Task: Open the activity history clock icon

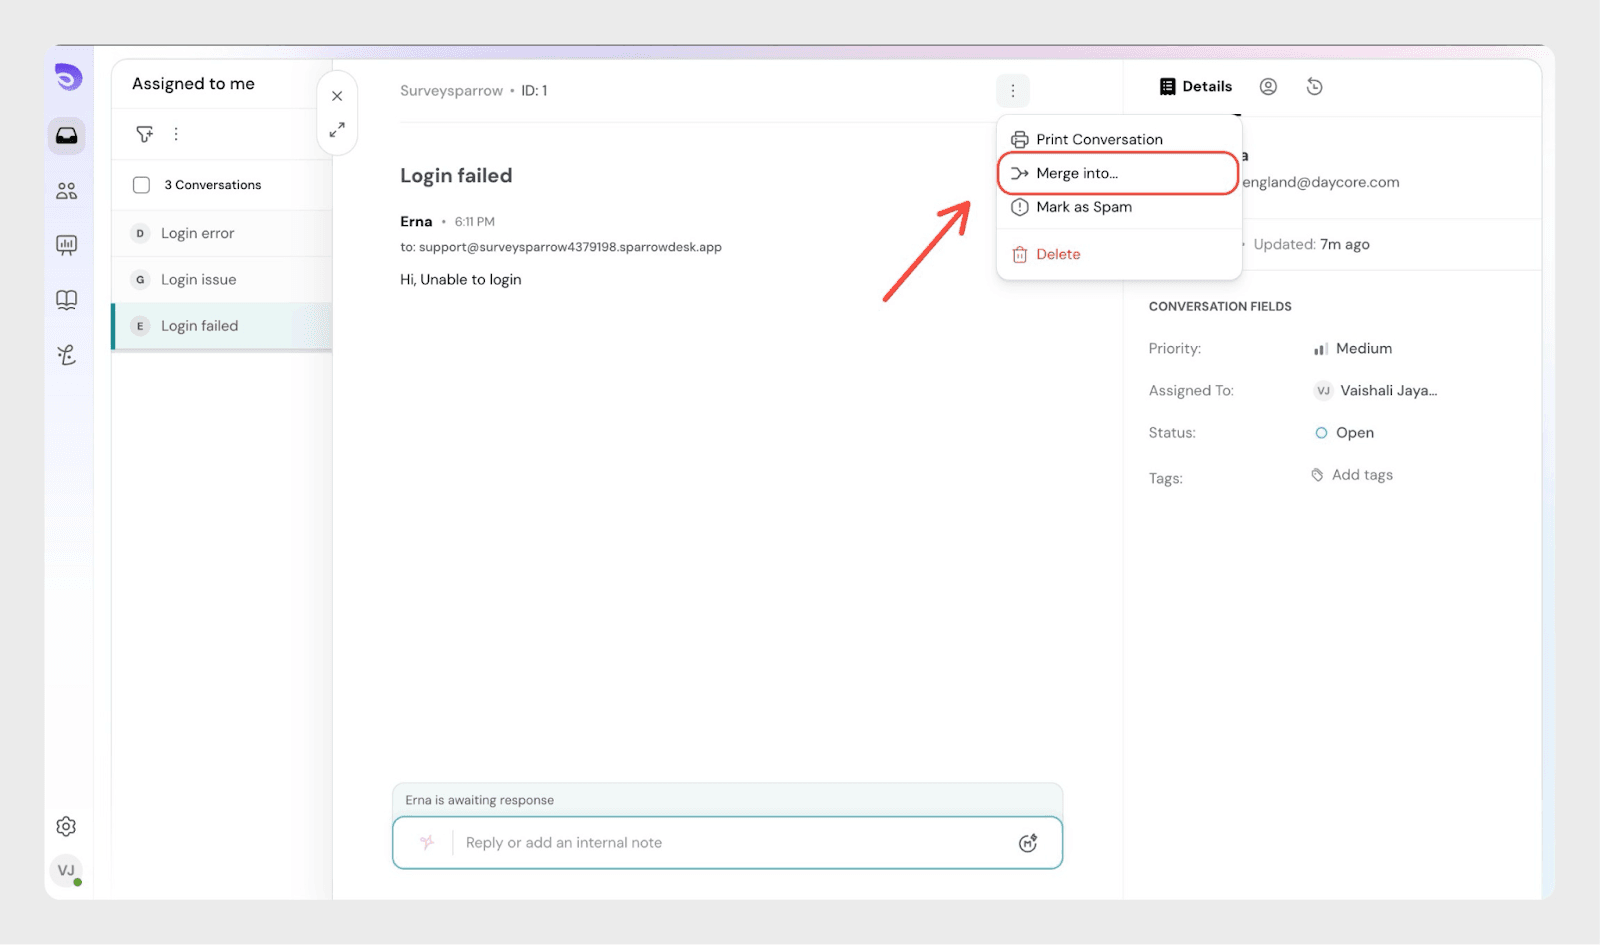Action: (1315, 87)
